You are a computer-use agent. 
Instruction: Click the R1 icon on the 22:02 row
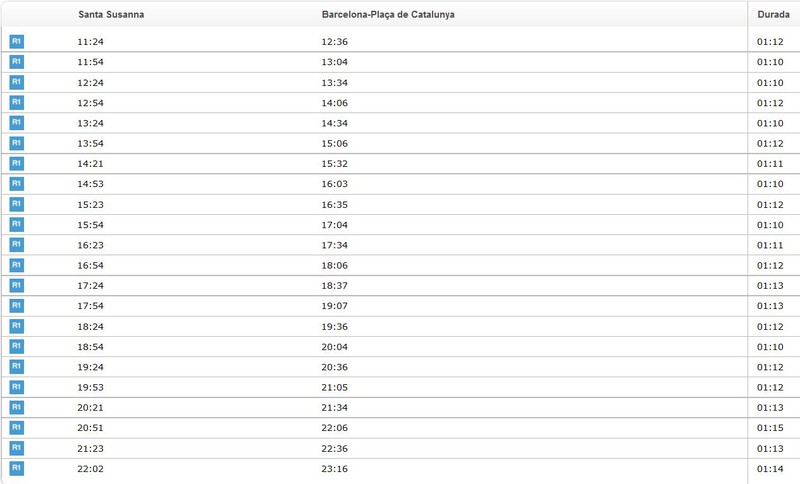click(x=16, y=468)
